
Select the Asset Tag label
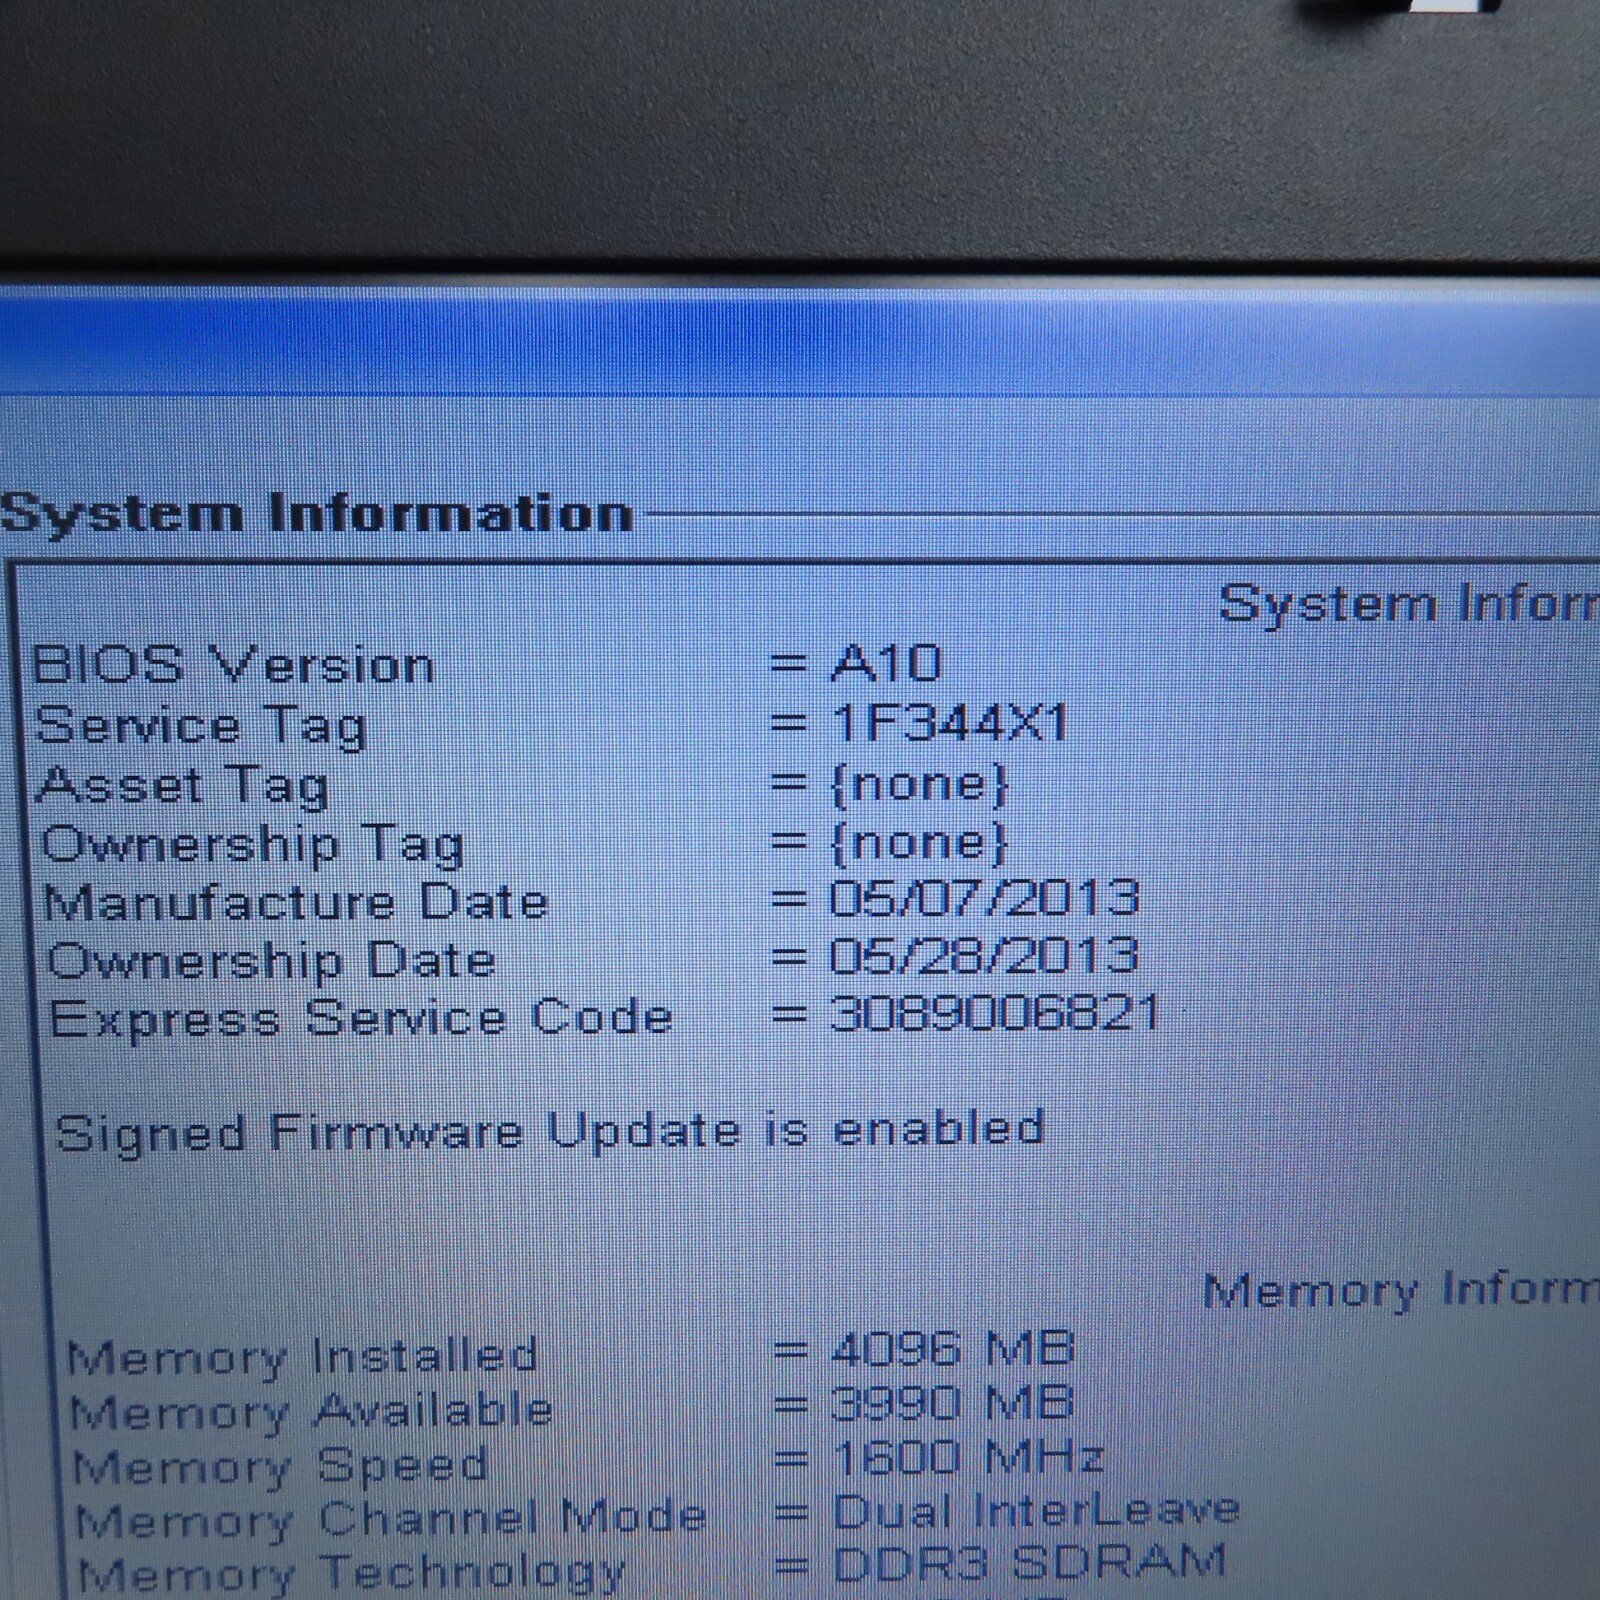coord(183,786)
